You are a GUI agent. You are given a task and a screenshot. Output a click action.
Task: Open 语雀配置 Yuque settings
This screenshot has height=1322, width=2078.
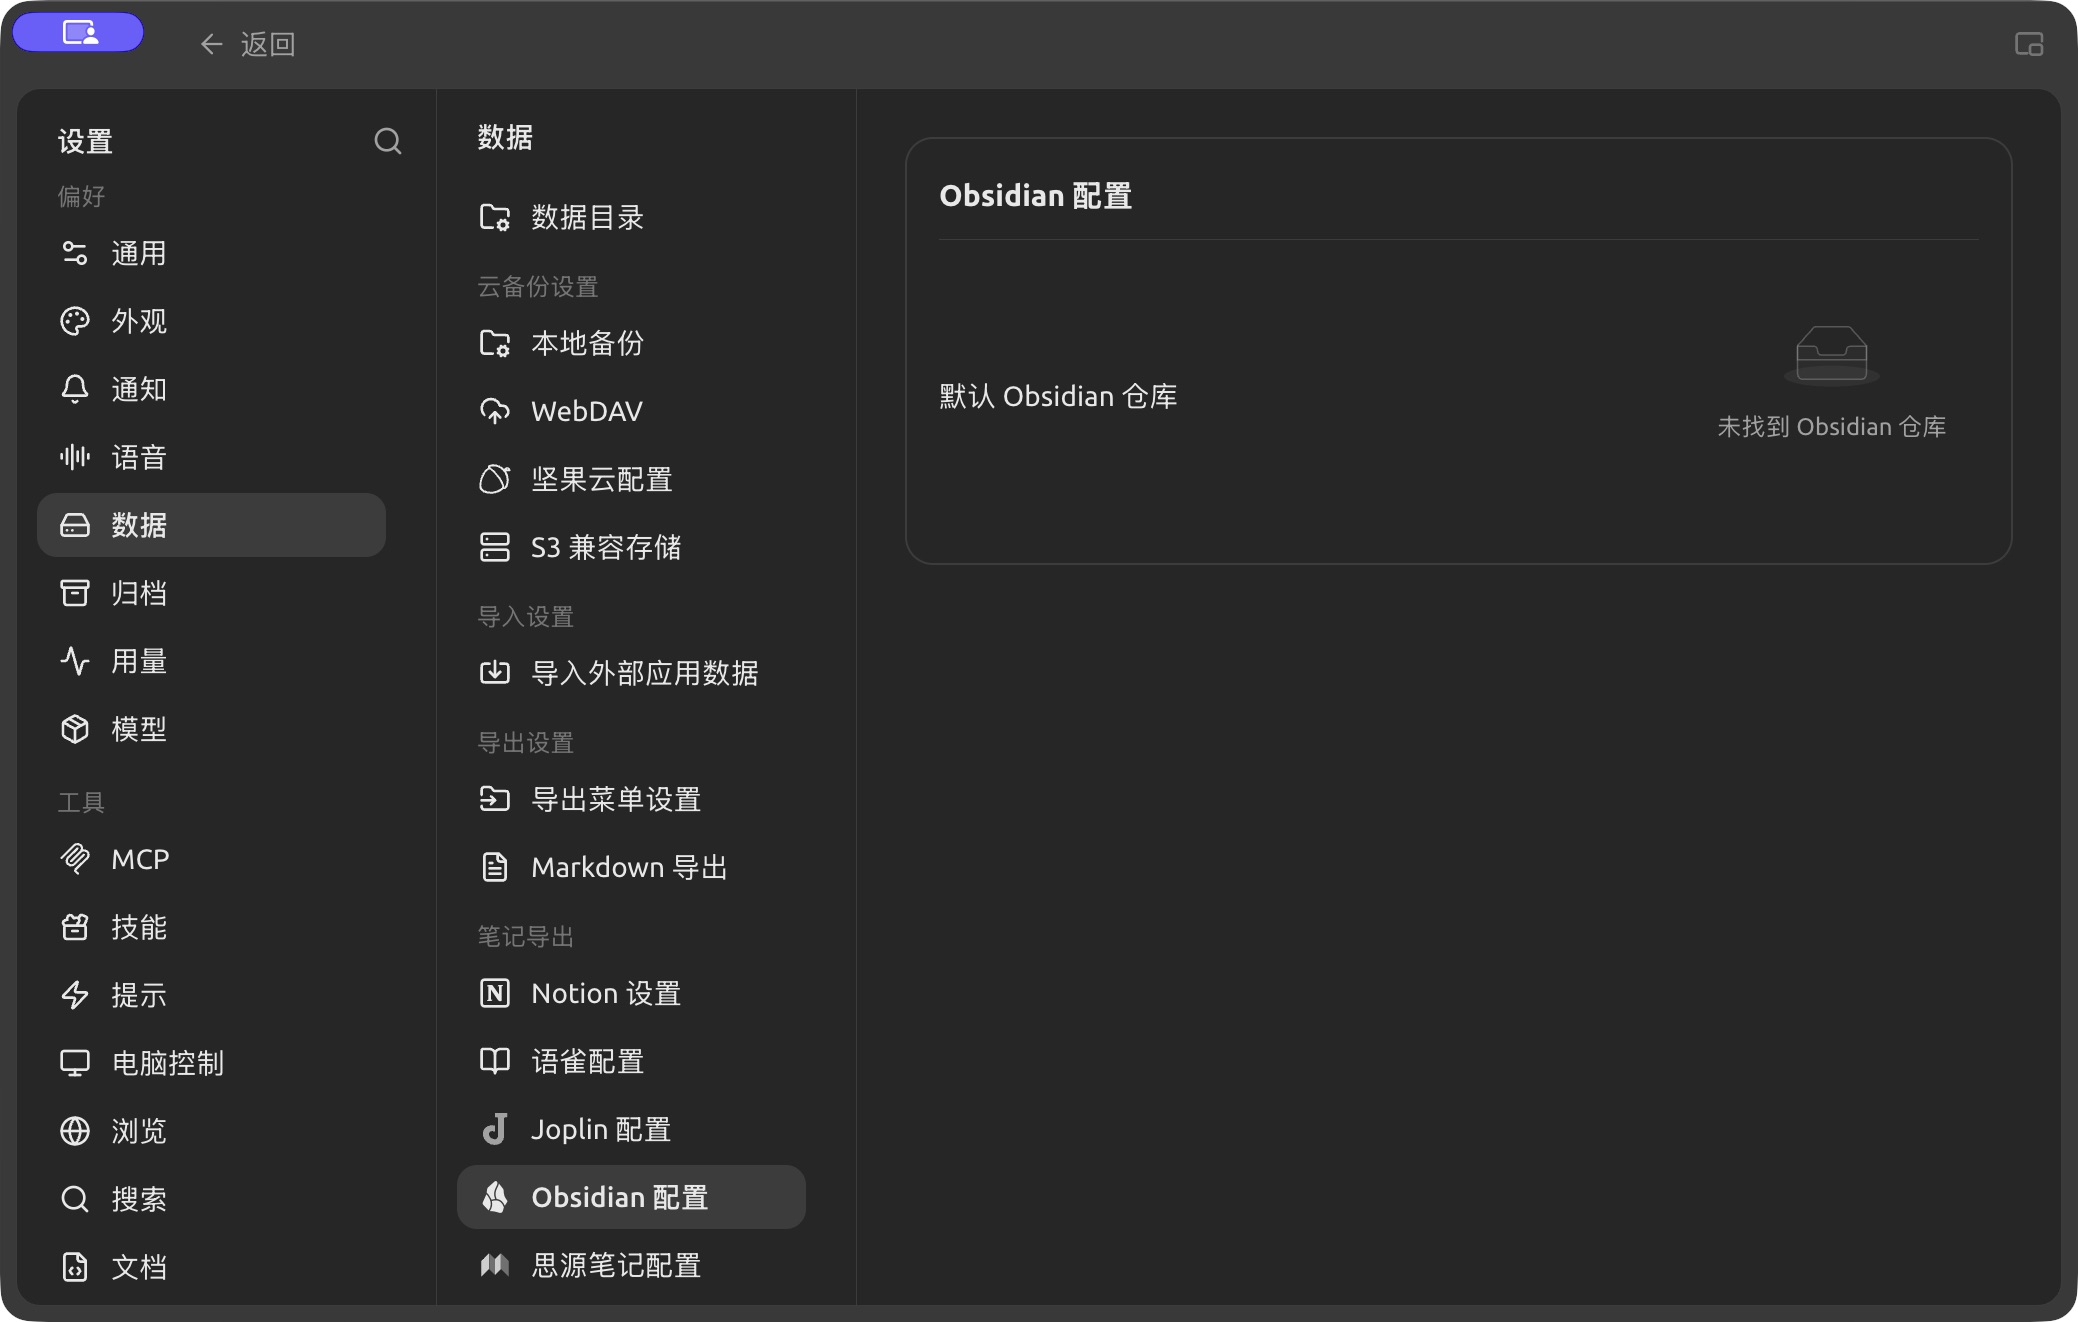pos(631,1061)
